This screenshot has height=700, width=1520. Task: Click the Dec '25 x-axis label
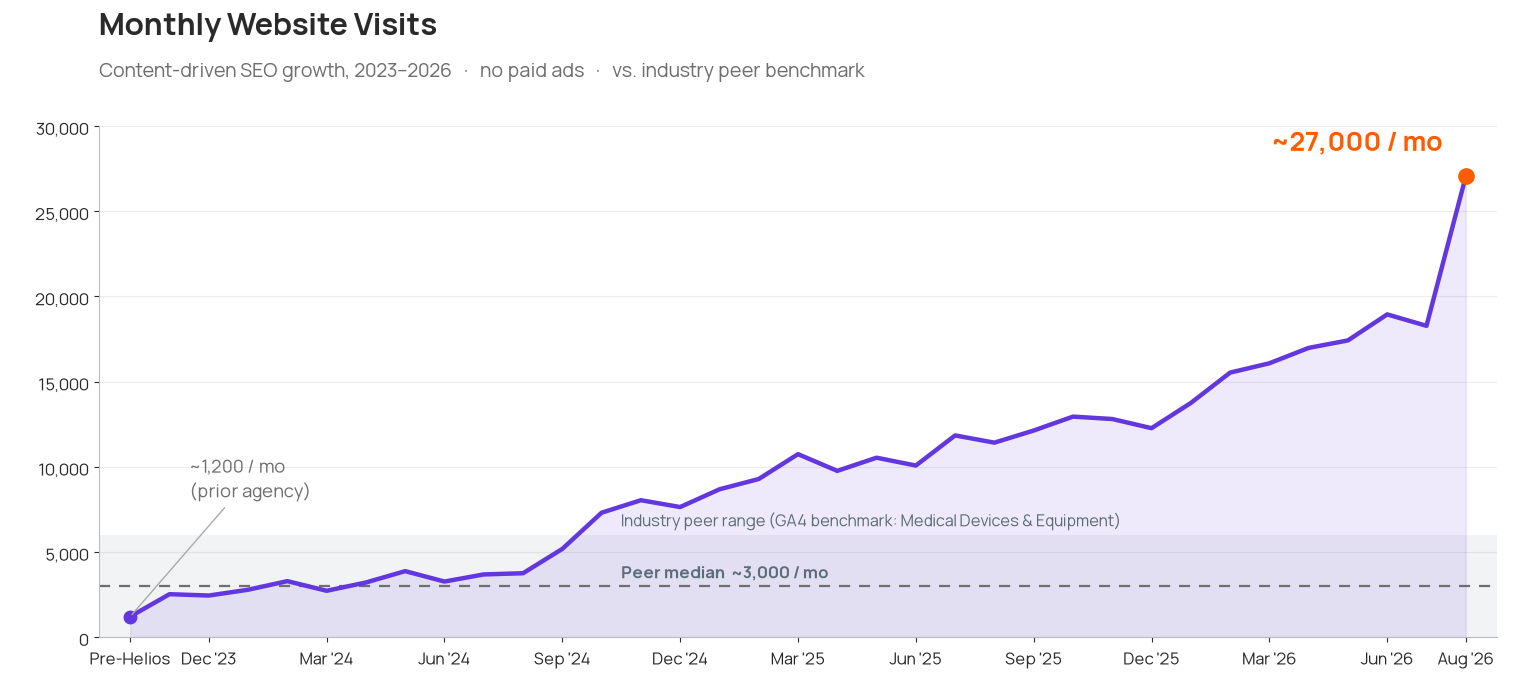coord(1152,659)
